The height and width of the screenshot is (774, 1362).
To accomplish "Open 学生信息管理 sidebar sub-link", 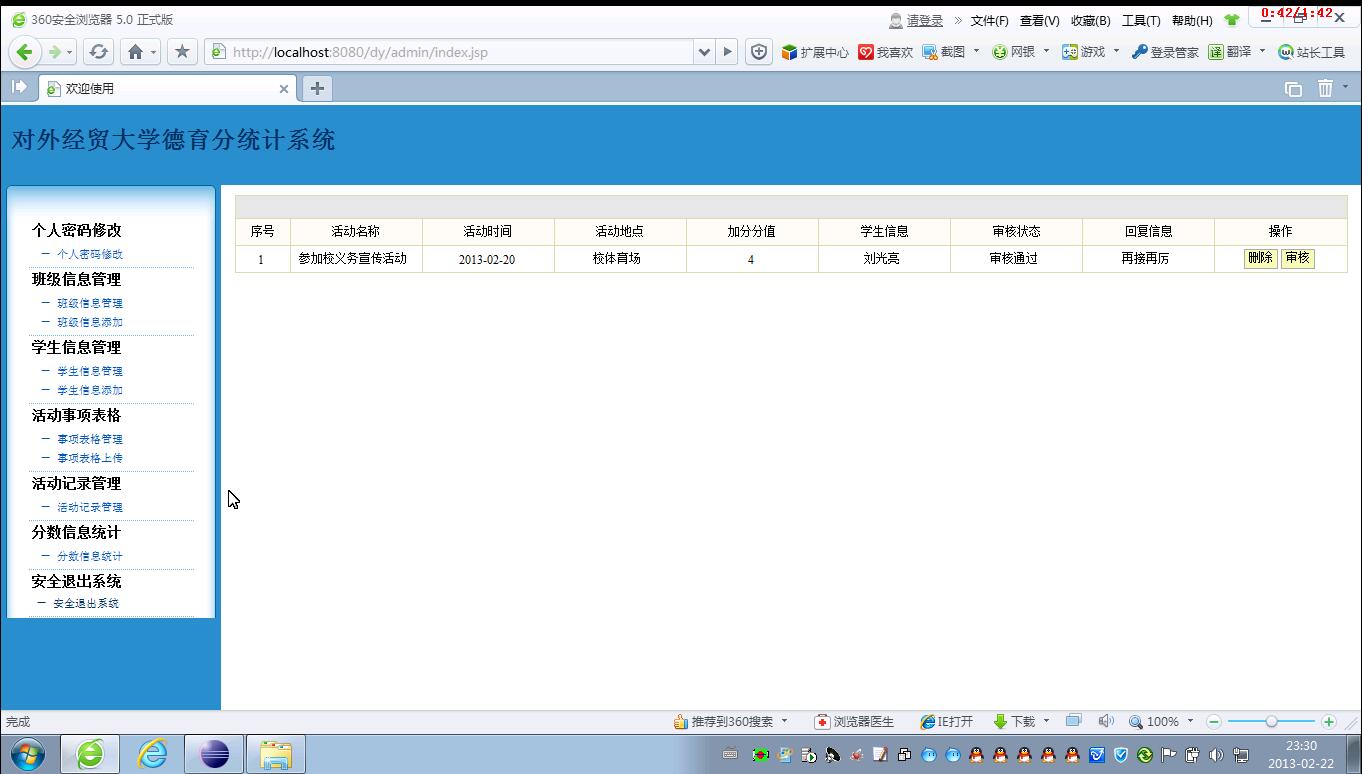I will click(90, 371).
